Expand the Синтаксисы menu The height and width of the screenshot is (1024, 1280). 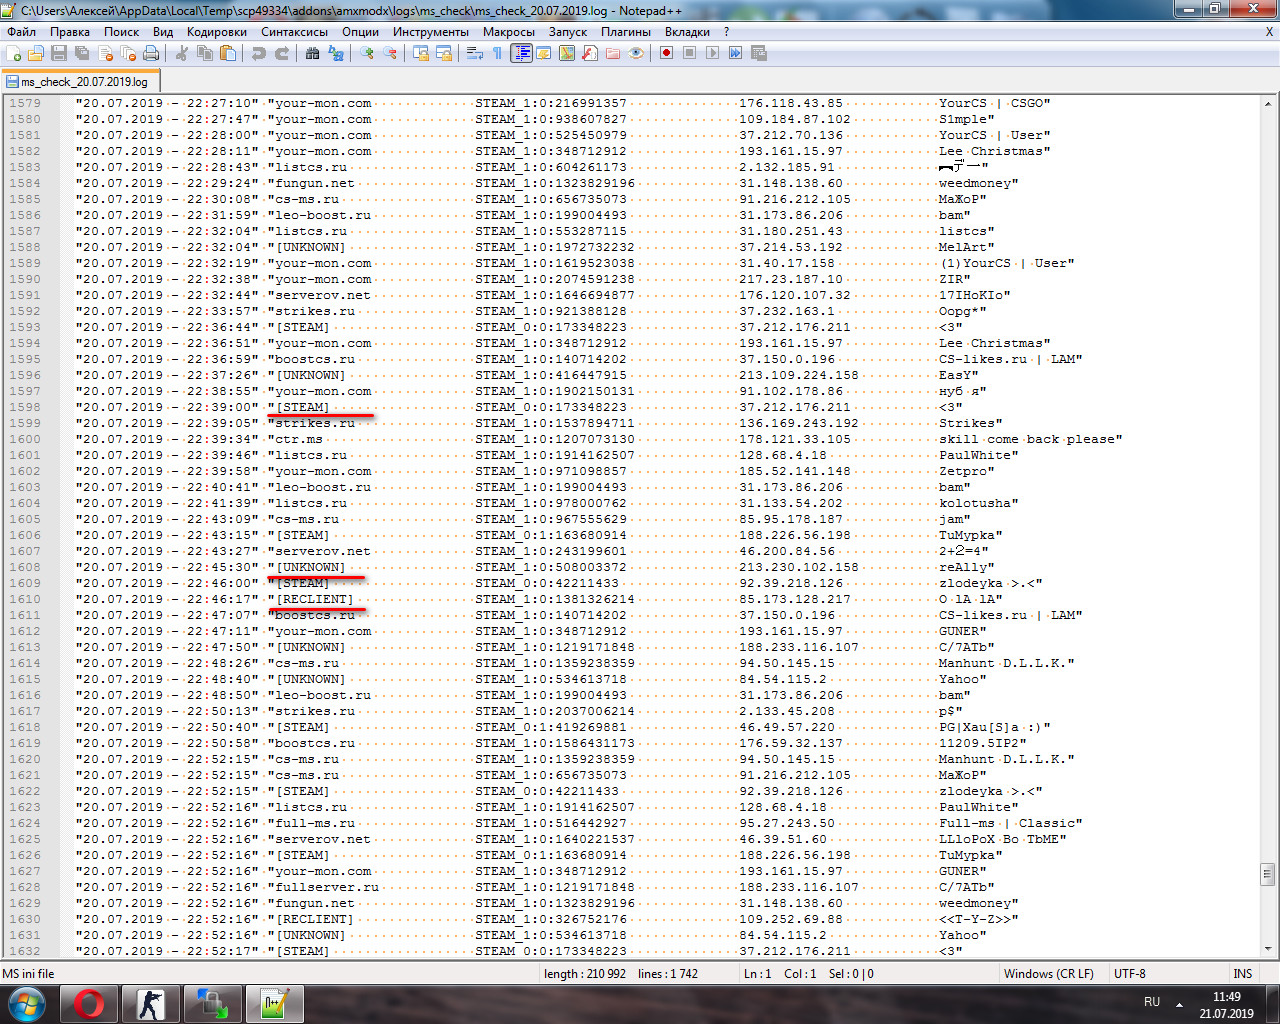click(294, 32)
